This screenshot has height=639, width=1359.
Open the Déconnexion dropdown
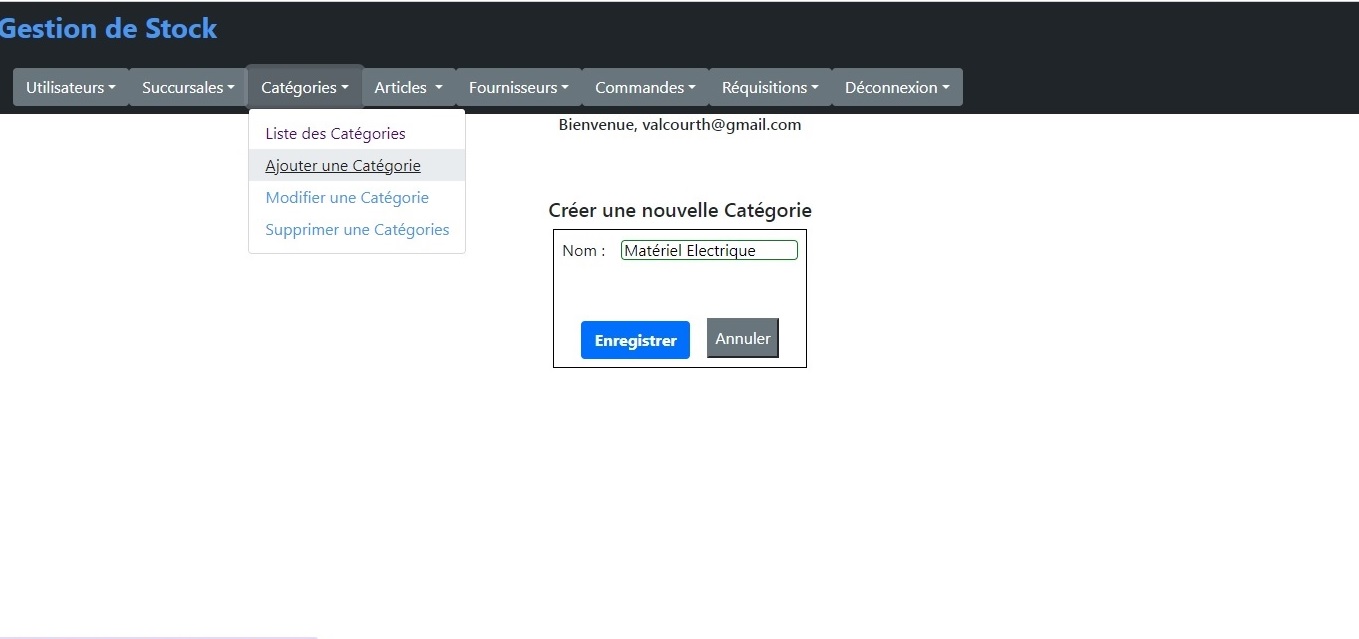click(897, 87)
